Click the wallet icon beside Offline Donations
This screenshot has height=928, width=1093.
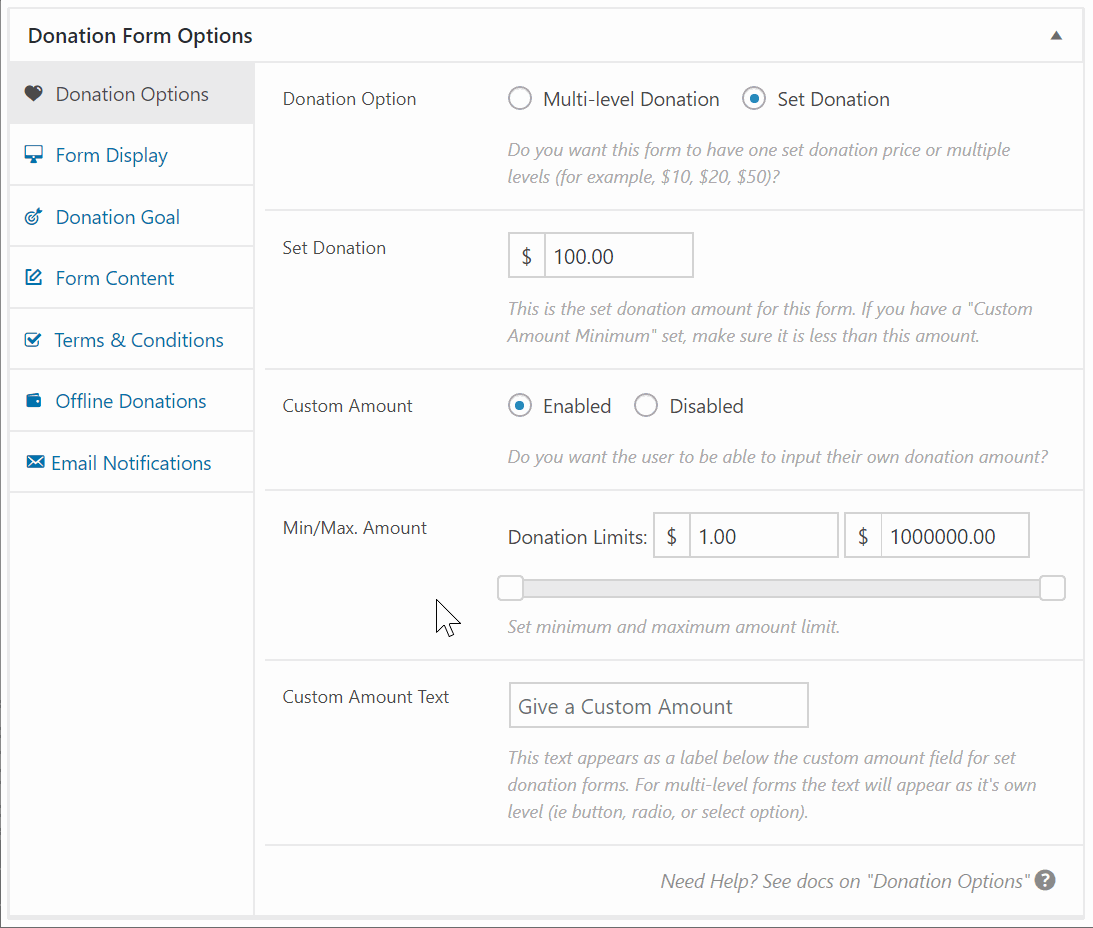pyautogui.click(x=33, y=400)
